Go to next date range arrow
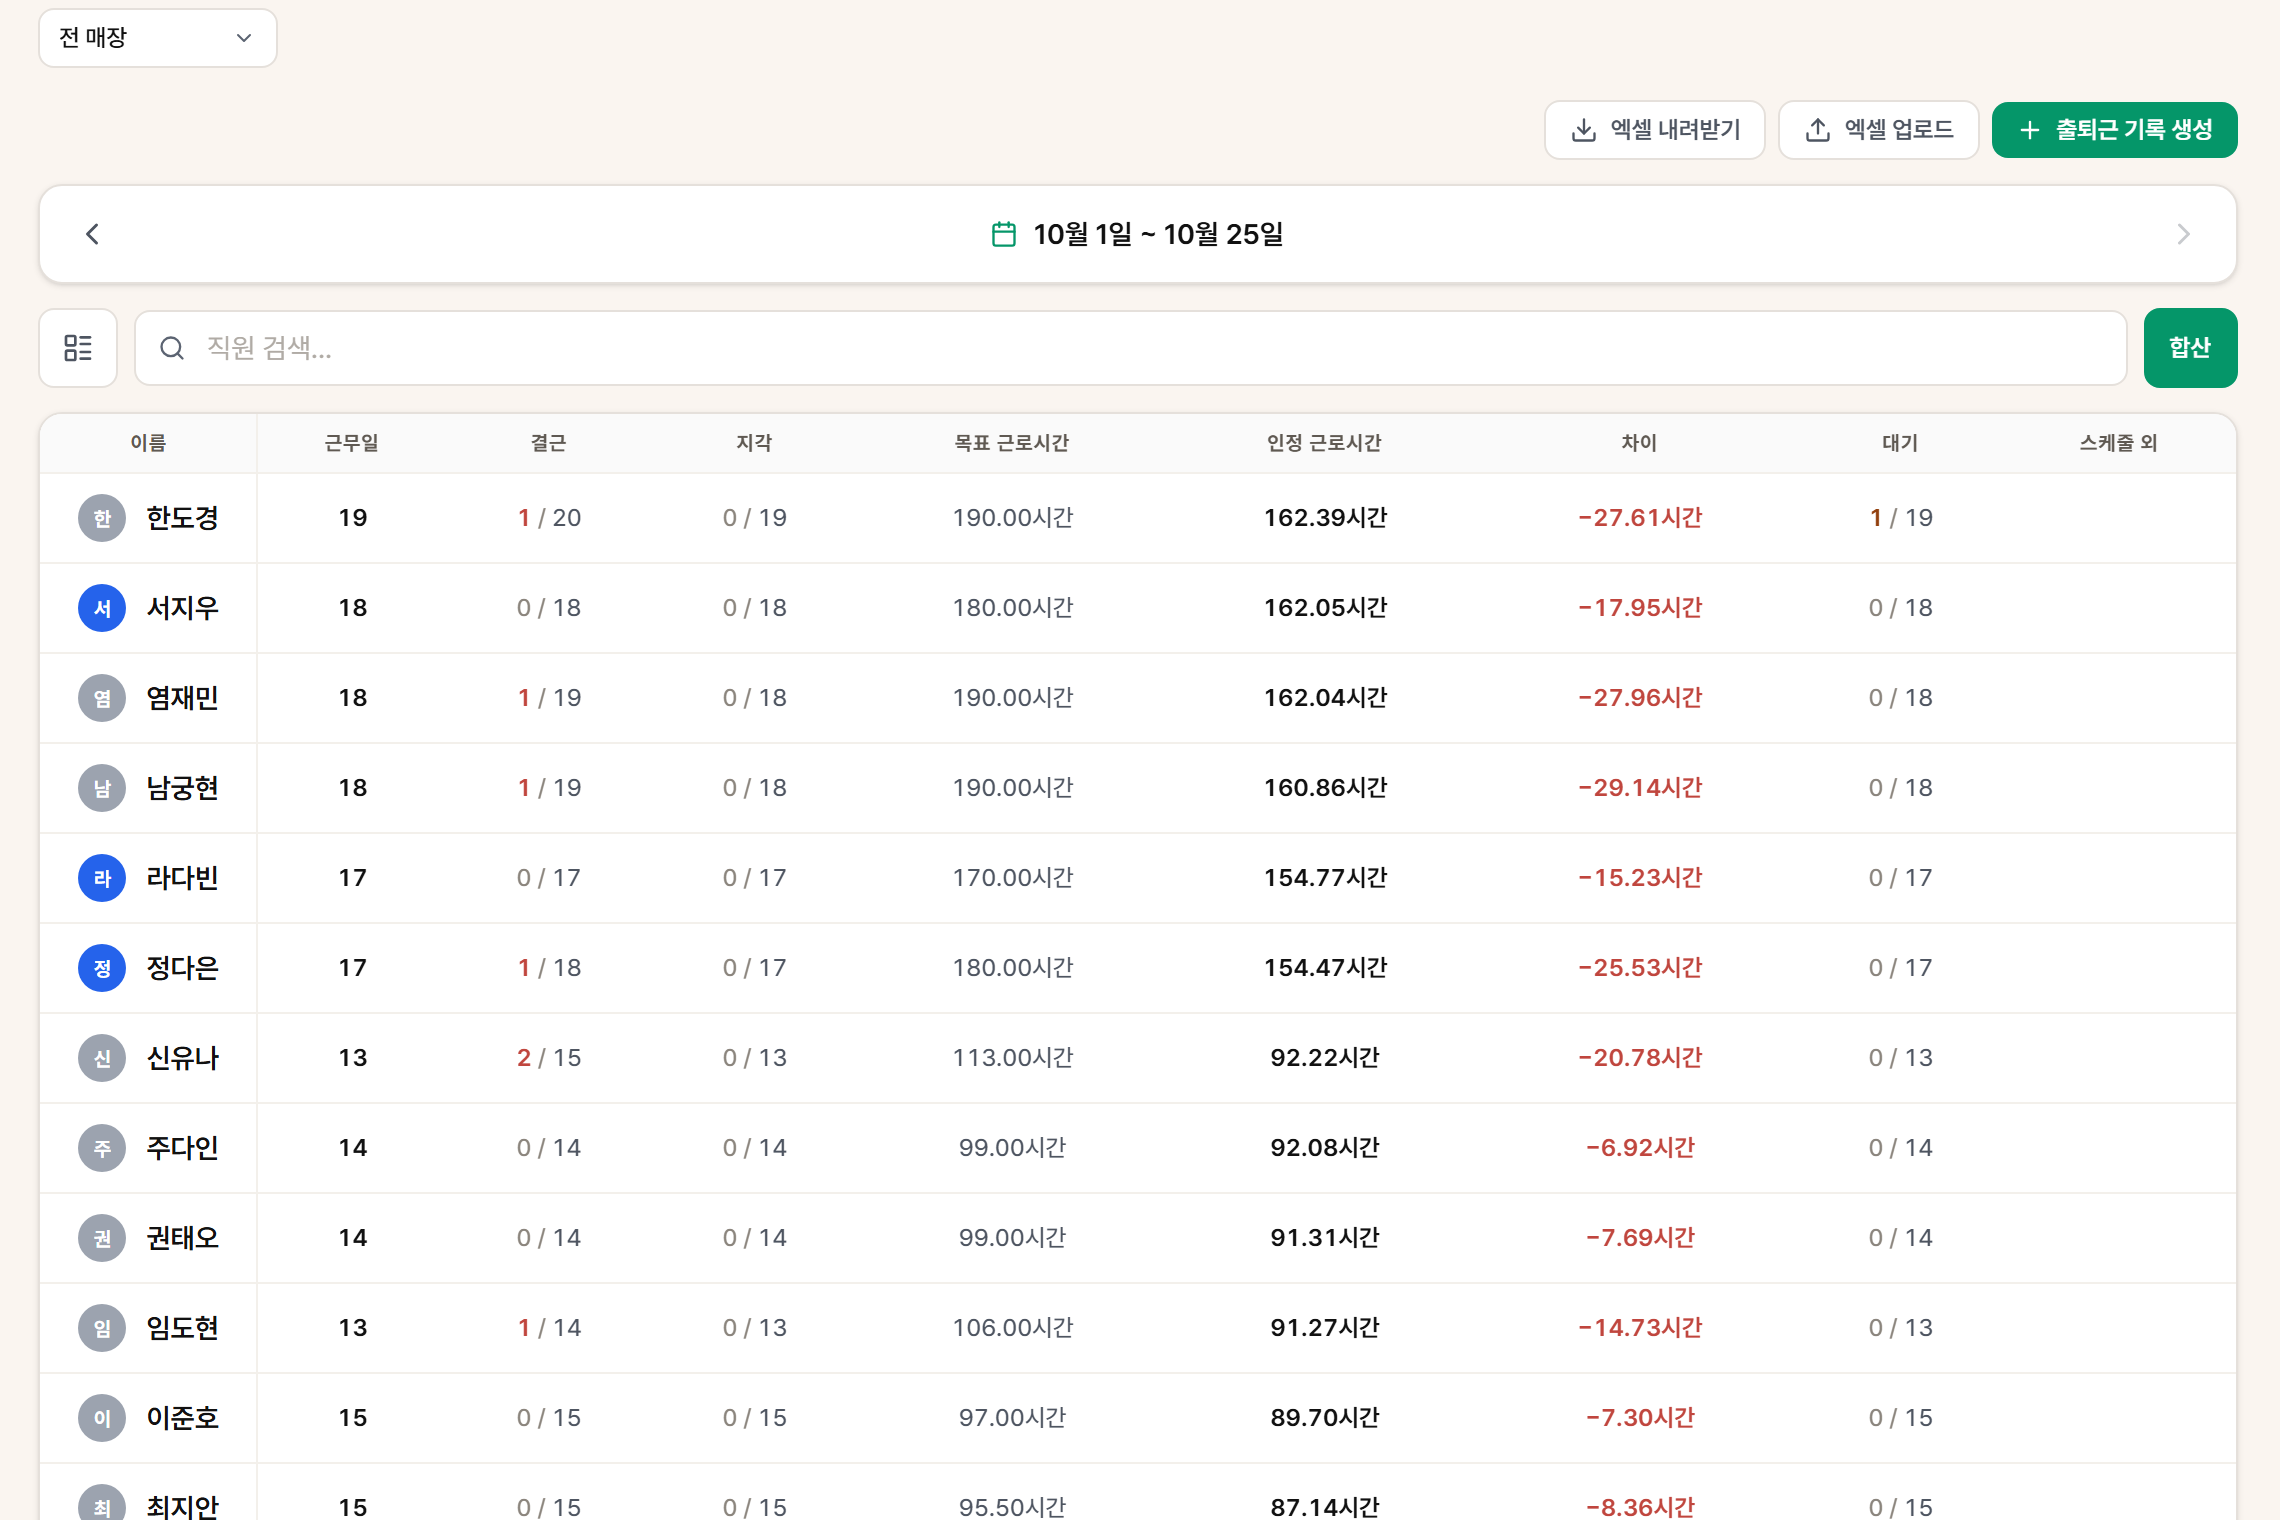 pyautogui.click(x=2183, y=234)
